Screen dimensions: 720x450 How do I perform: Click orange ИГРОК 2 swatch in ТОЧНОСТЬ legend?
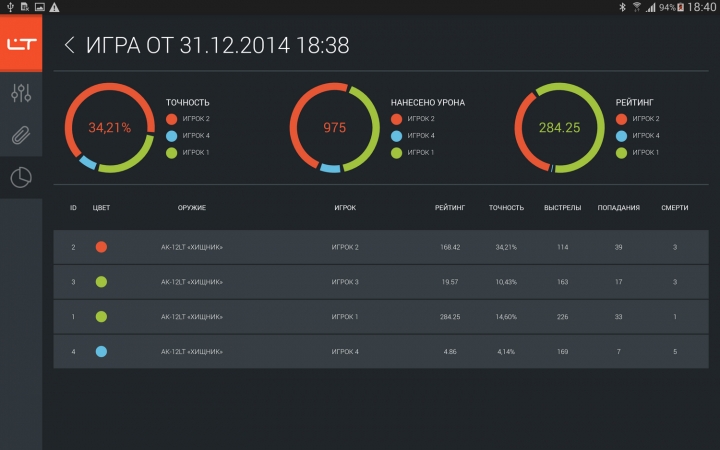[171, 119]
